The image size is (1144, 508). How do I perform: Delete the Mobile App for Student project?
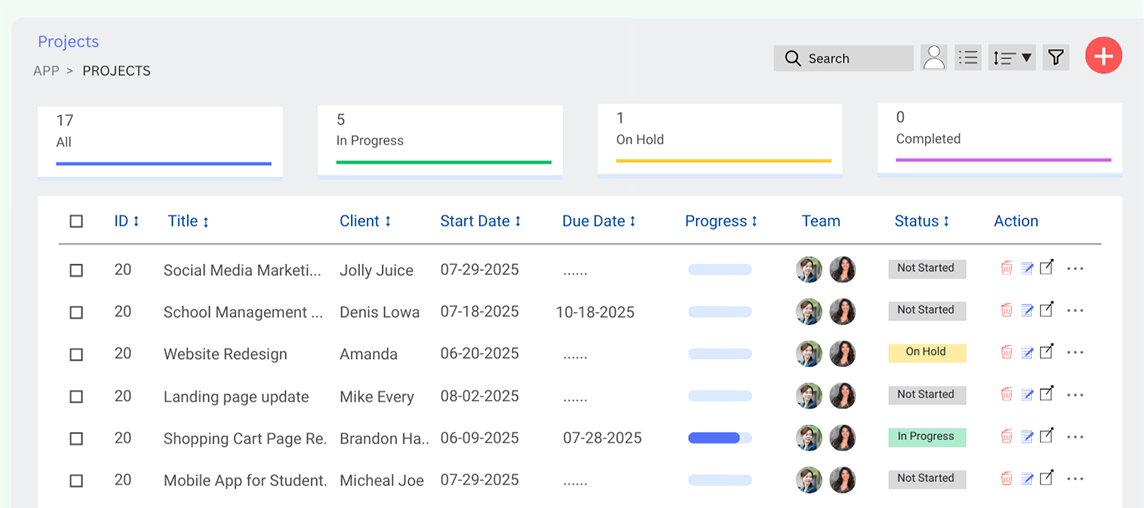(x=1006, y=479)
